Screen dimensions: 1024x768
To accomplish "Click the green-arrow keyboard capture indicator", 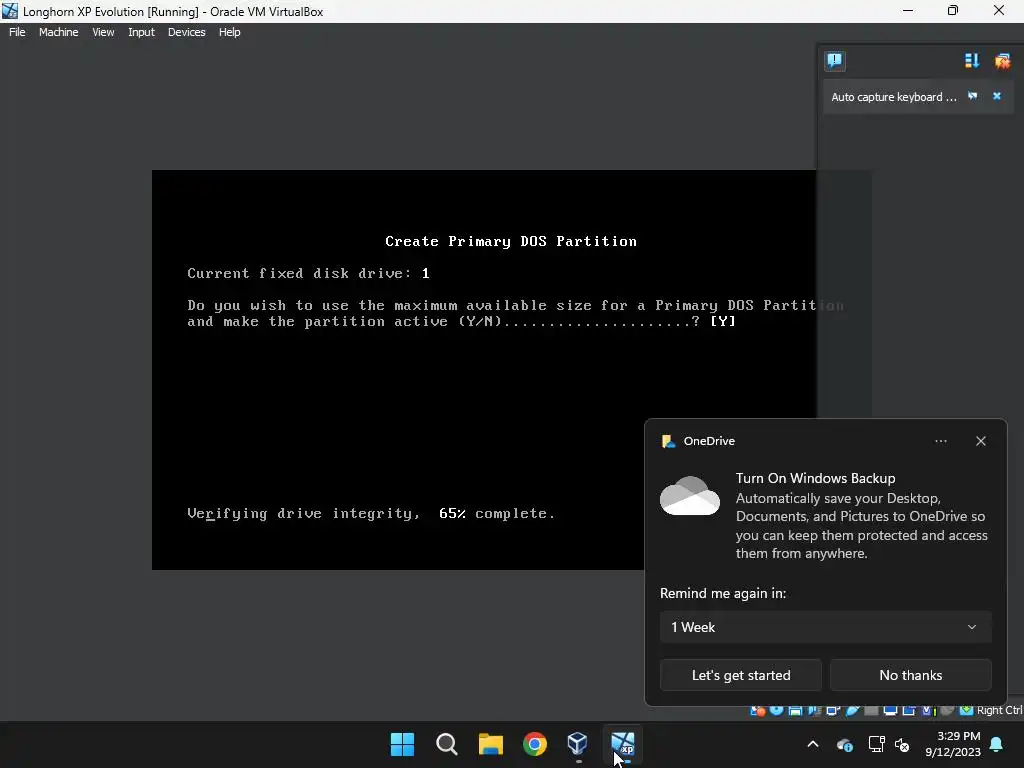I will coord(967,711).
